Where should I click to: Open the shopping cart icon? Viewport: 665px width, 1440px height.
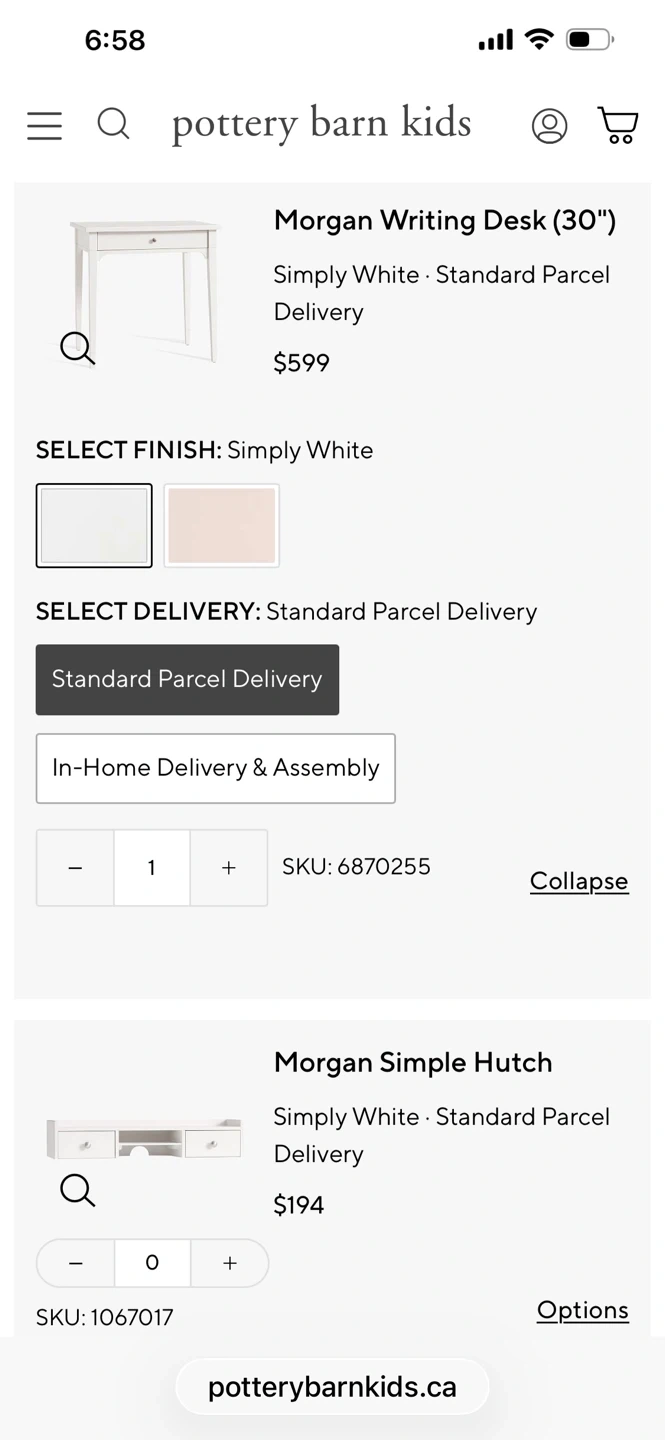(618, 125)
